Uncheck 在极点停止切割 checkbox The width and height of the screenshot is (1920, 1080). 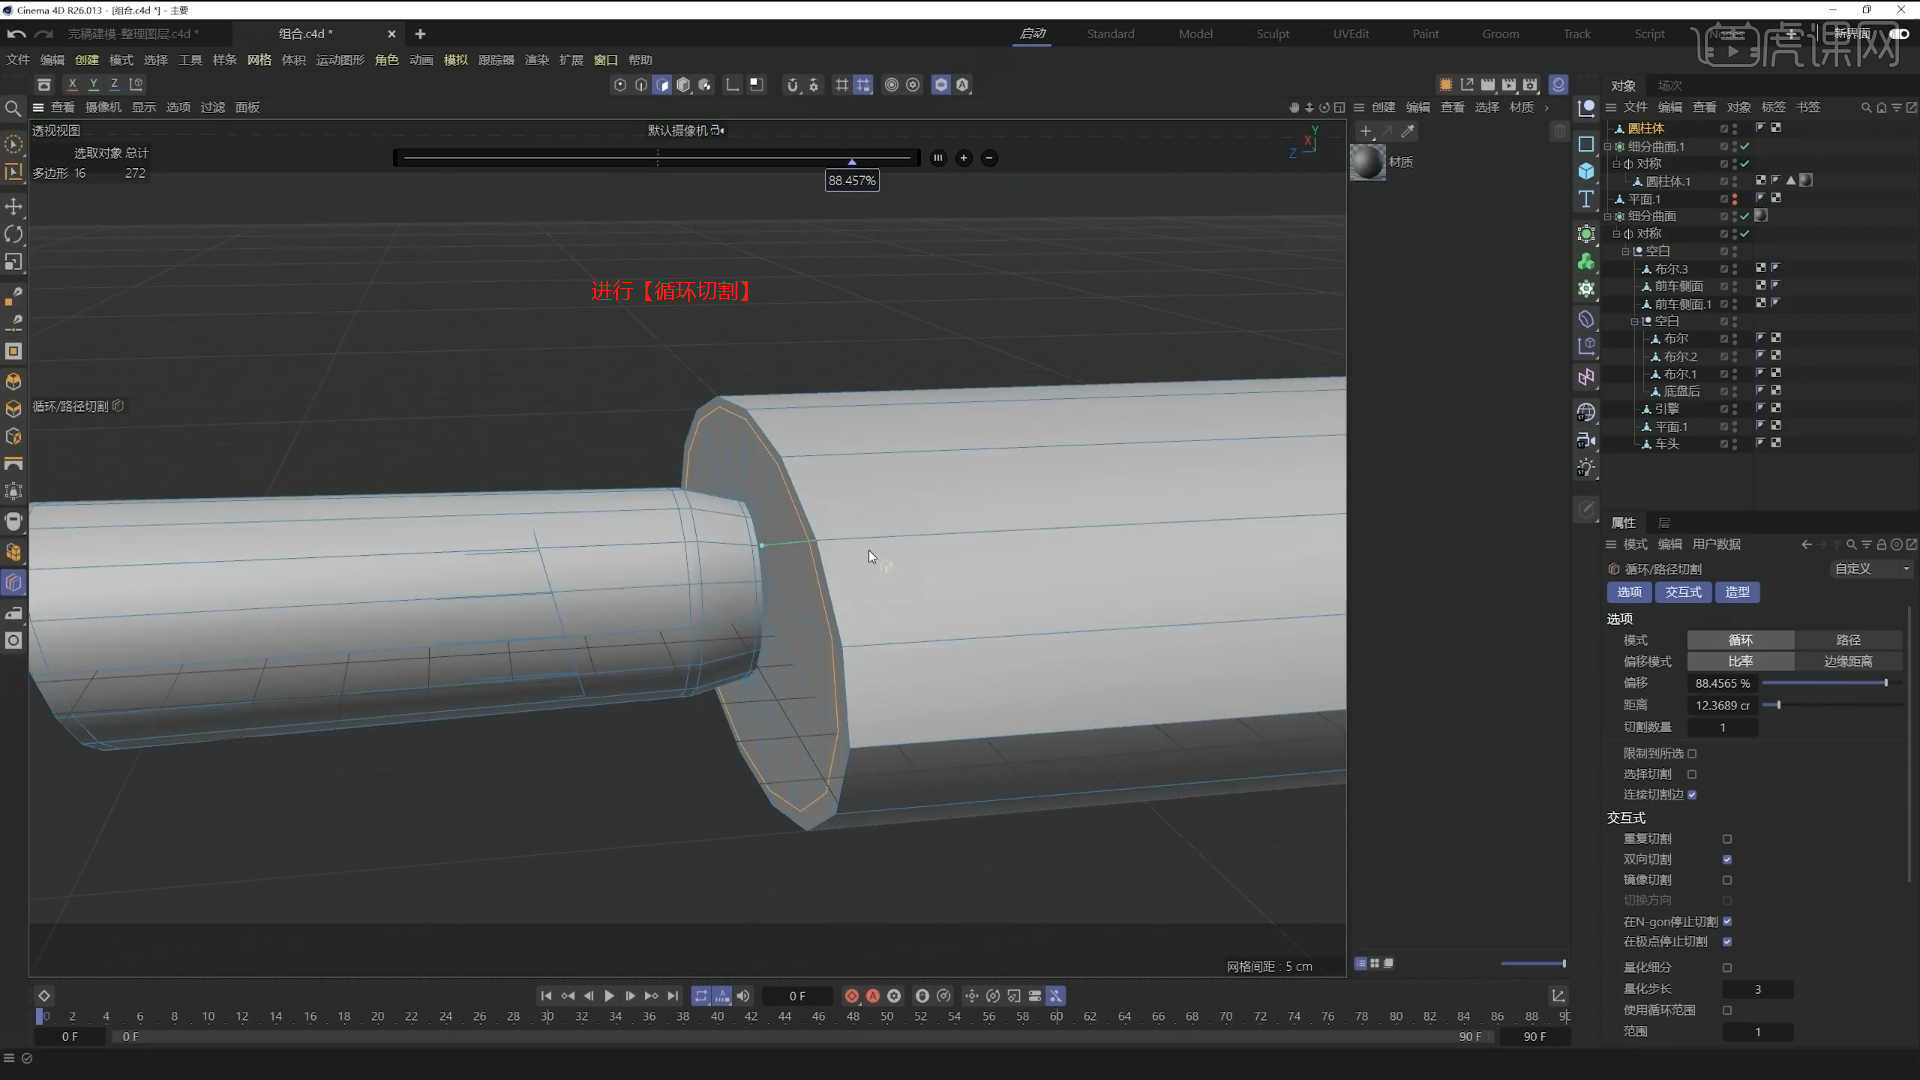pyautogui.click(x=1727, y=942)
